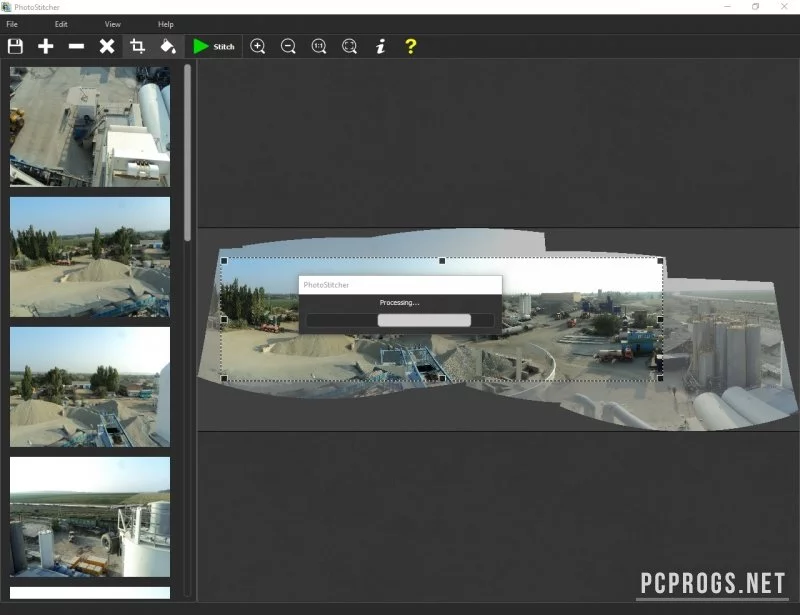The image size is (800, 615).
Task: Click the PhotoStitcher app icon in title bar
Action: coord(6,7)
